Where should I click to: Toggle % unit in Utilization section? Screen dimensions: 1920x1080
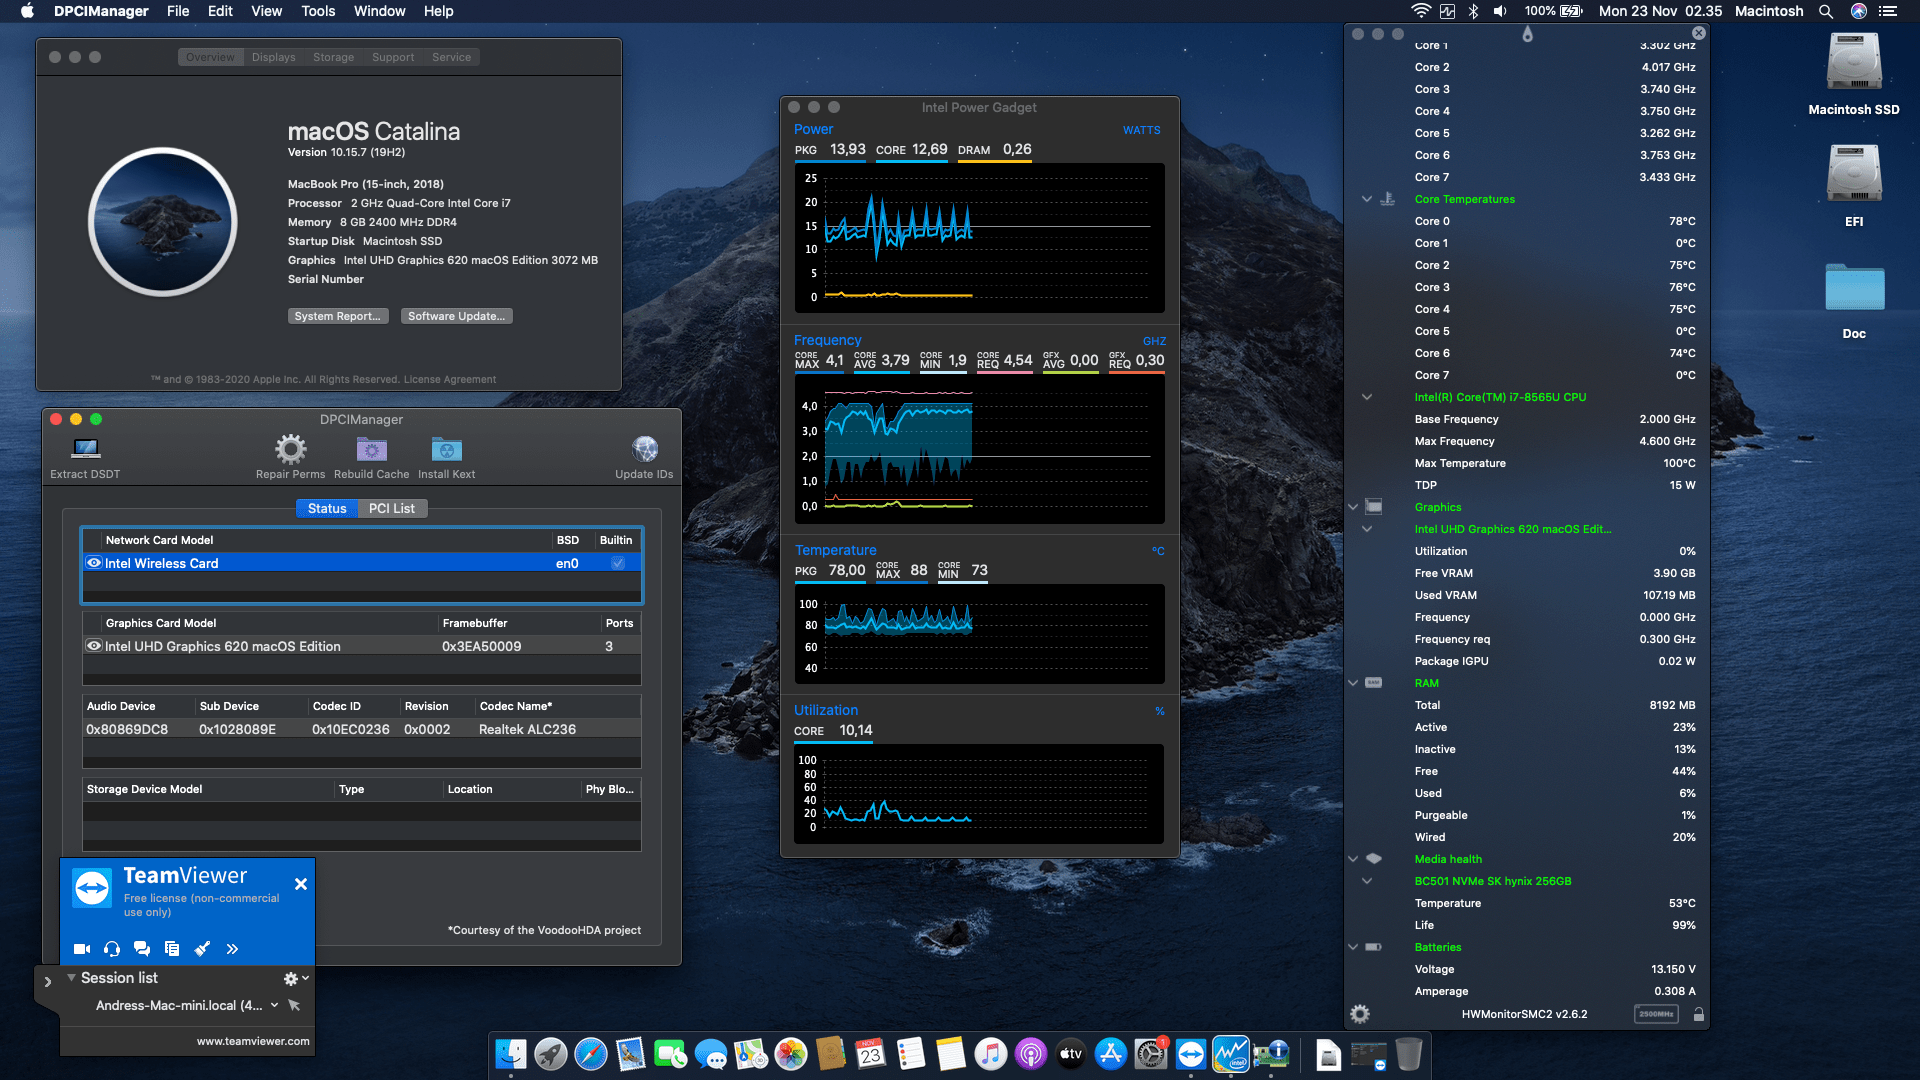(x=1160, y=711)
